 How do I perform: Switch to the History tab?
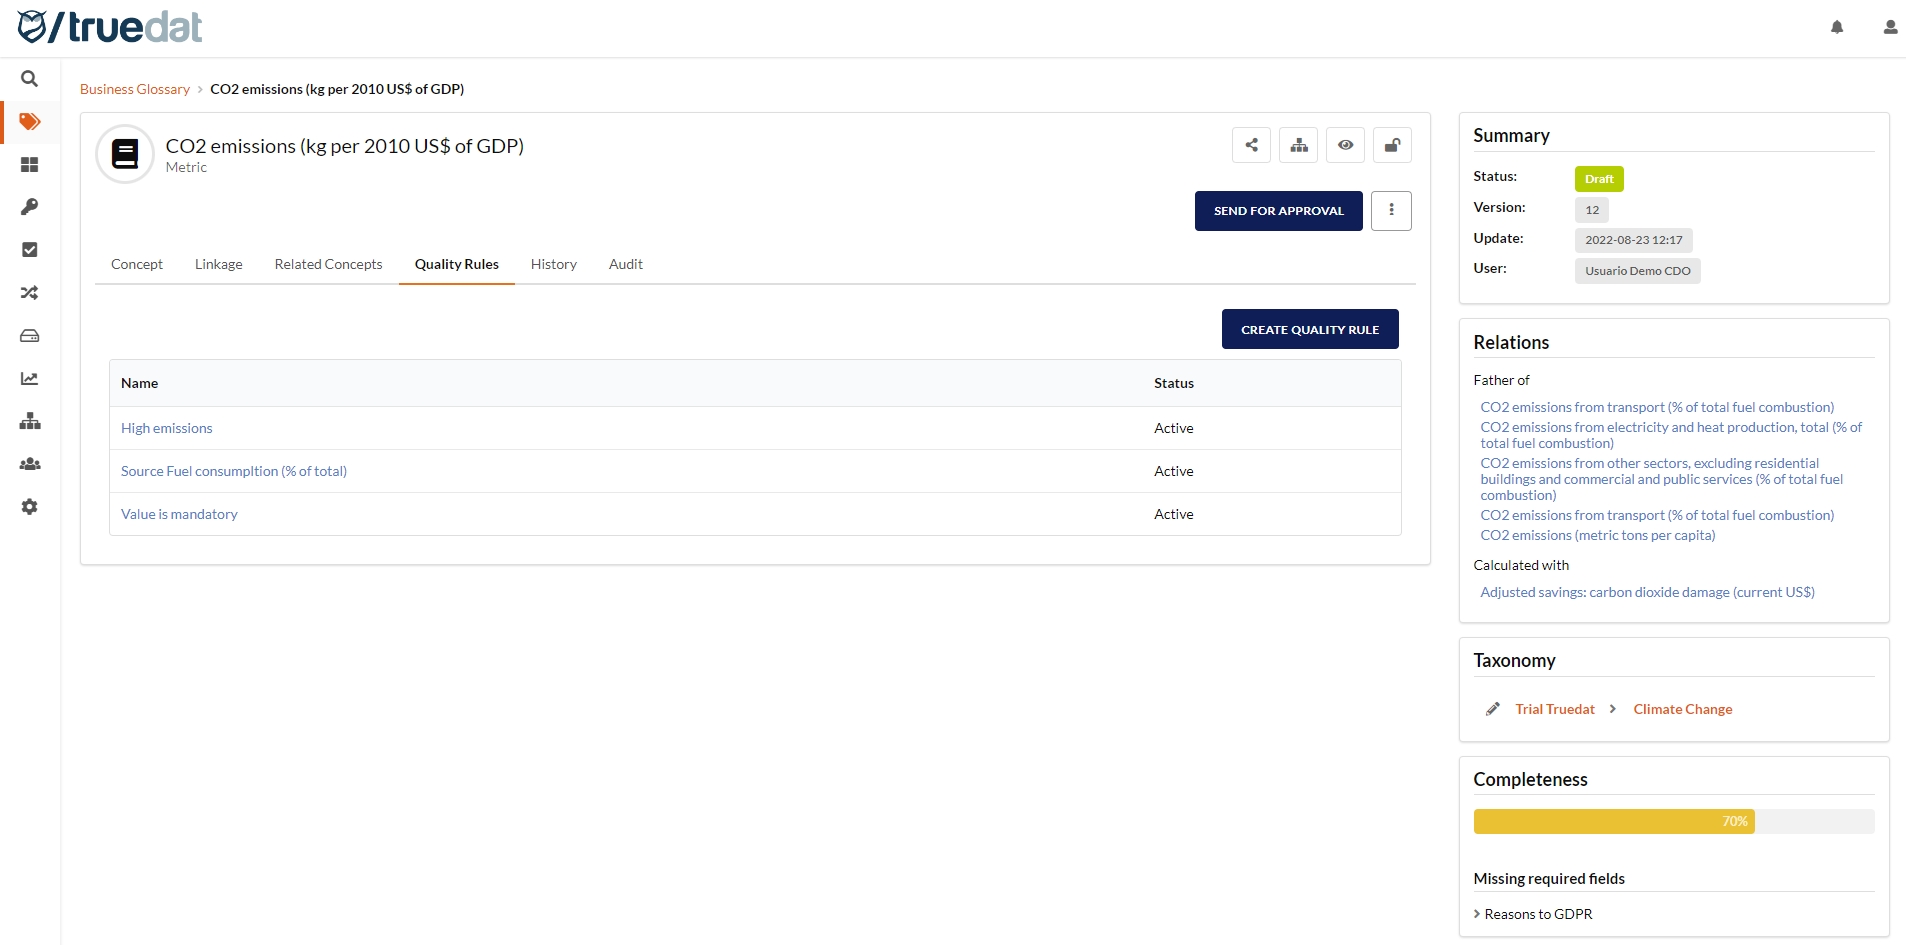click(x=553, y=264)
